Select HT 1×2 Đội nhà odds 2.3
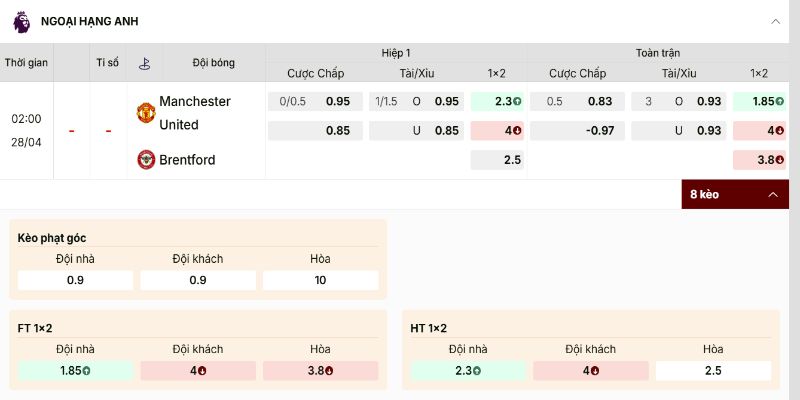The width and height of the screenshot is (800, 400). click(x=468, y=370)
